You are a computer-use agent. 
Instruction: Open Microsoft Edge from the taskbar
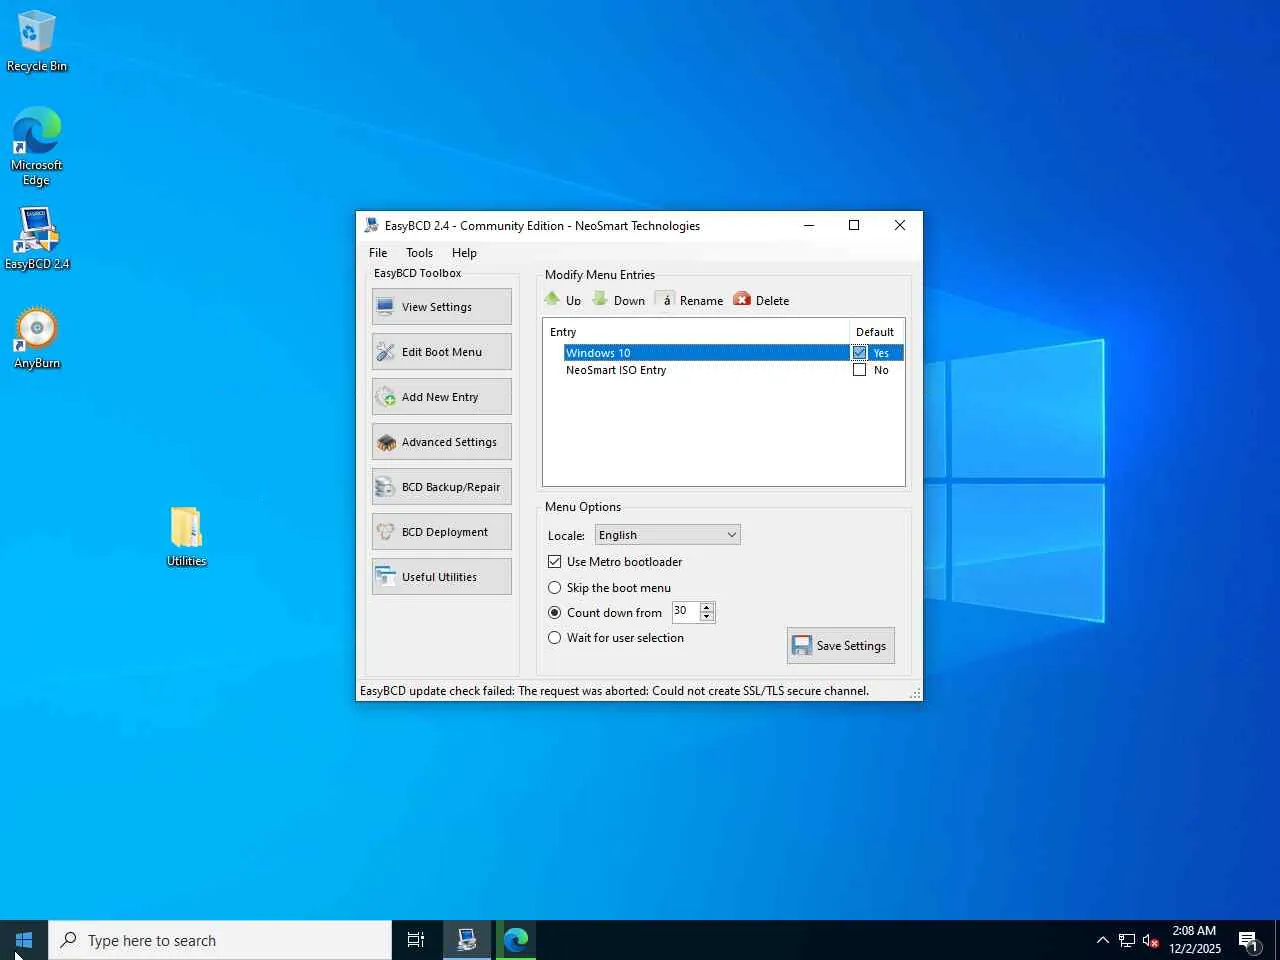[x=516, y=940]
